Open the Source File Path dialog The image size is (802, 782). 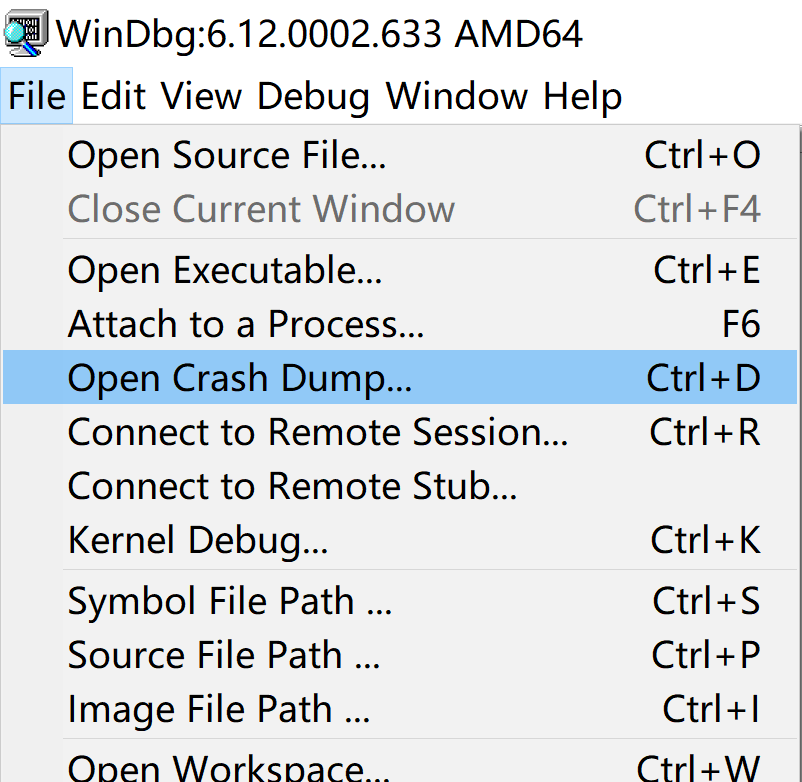224,655
